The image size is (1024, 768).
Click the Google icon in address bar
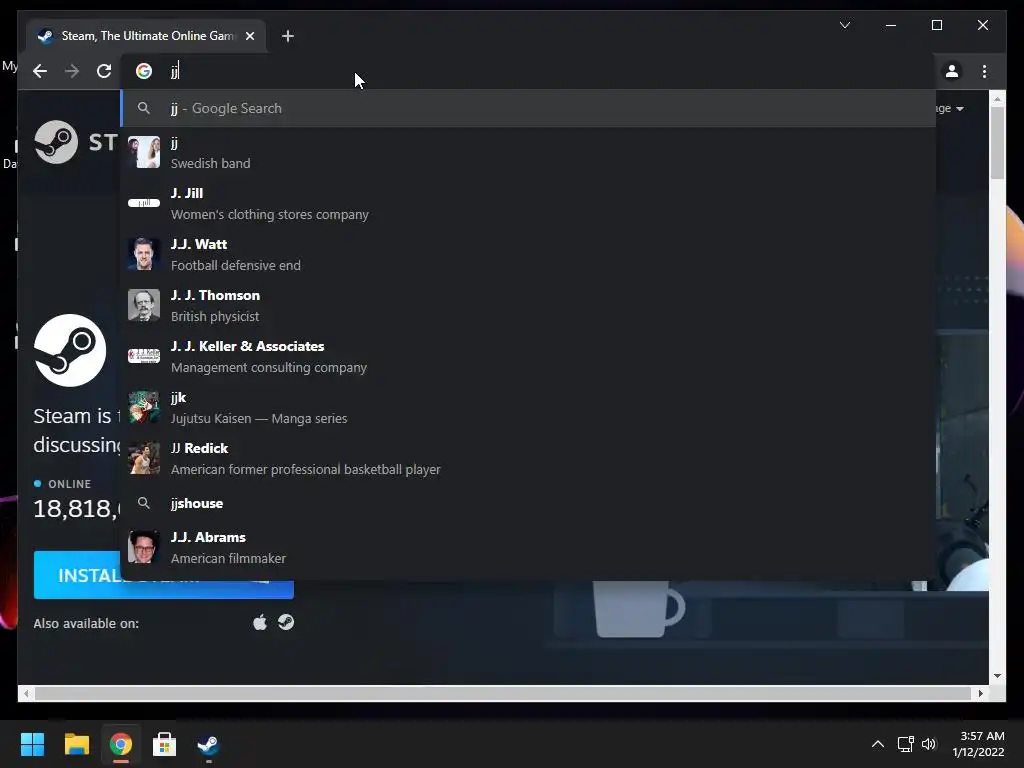click(144, 71)
